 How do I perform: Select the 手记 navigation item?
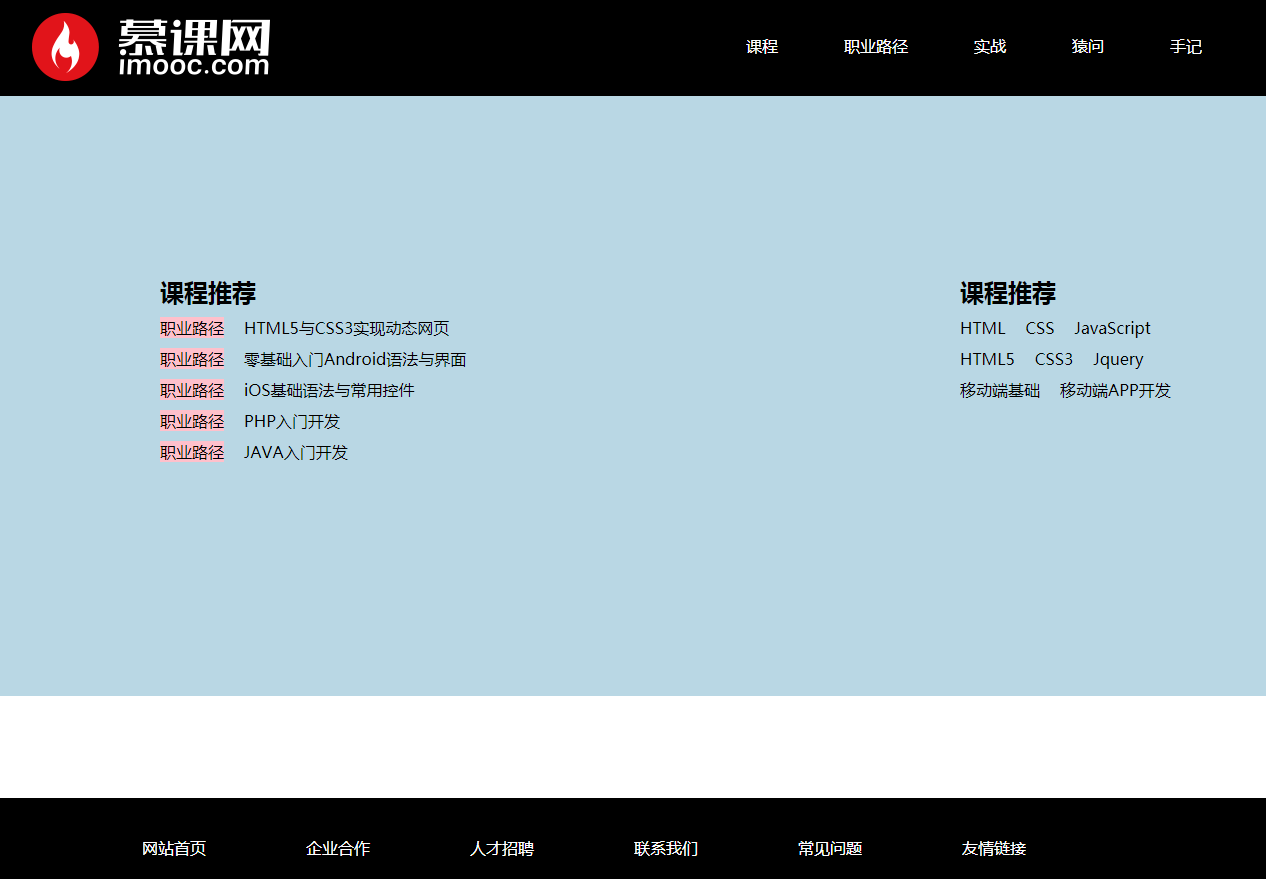(1186, 47)
